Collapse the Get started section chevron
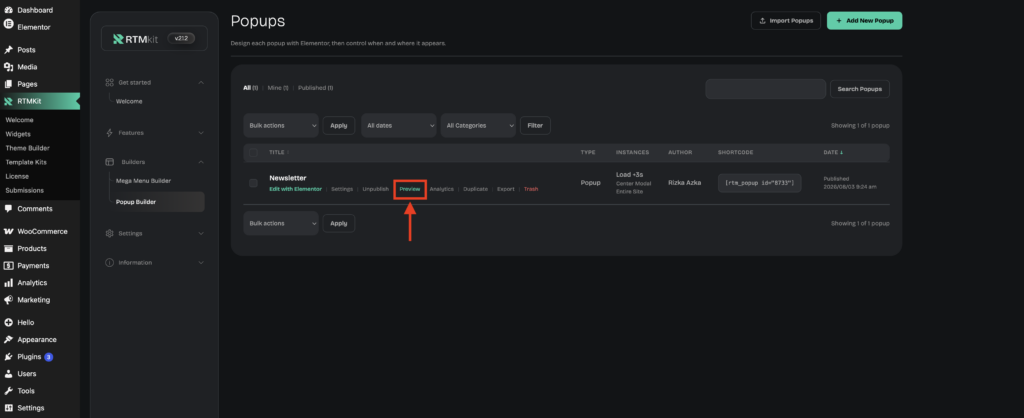The height and width of the screenshot is (418, 1024). coord(201,82)
